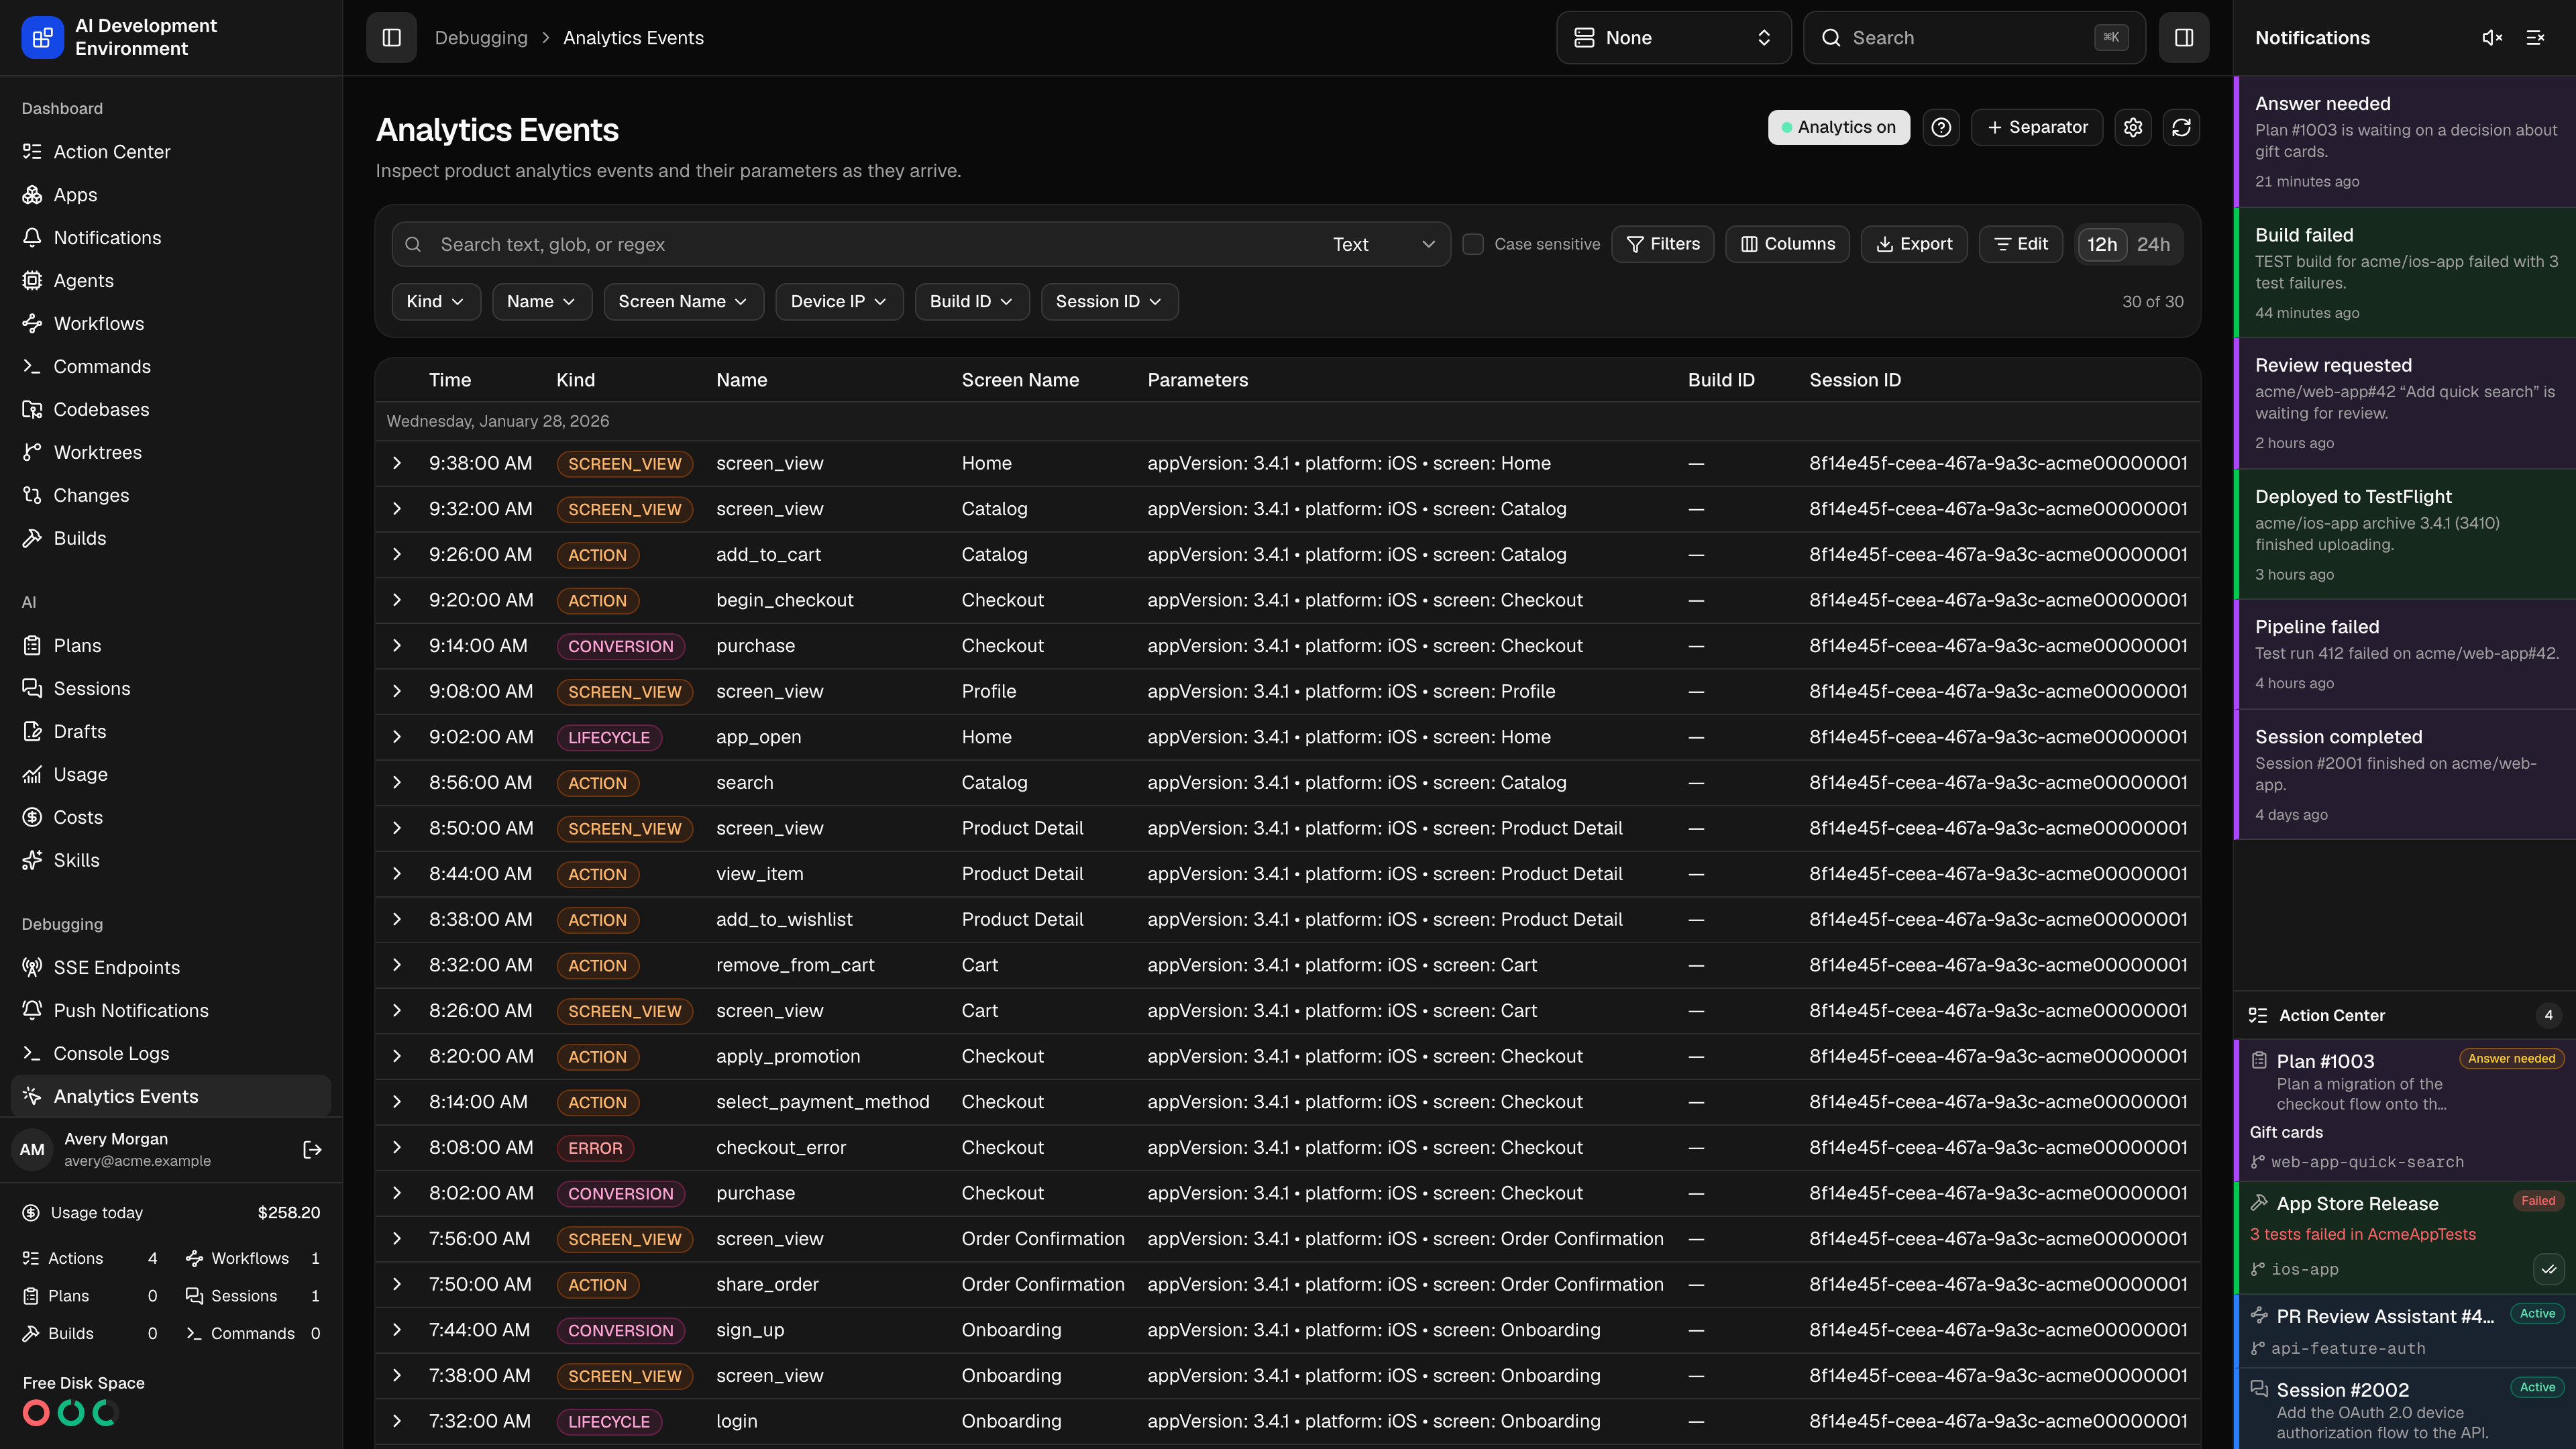Open notifications list options icon
The width and height of the screenshot is (2576, 1449).
coord(2535,37)
